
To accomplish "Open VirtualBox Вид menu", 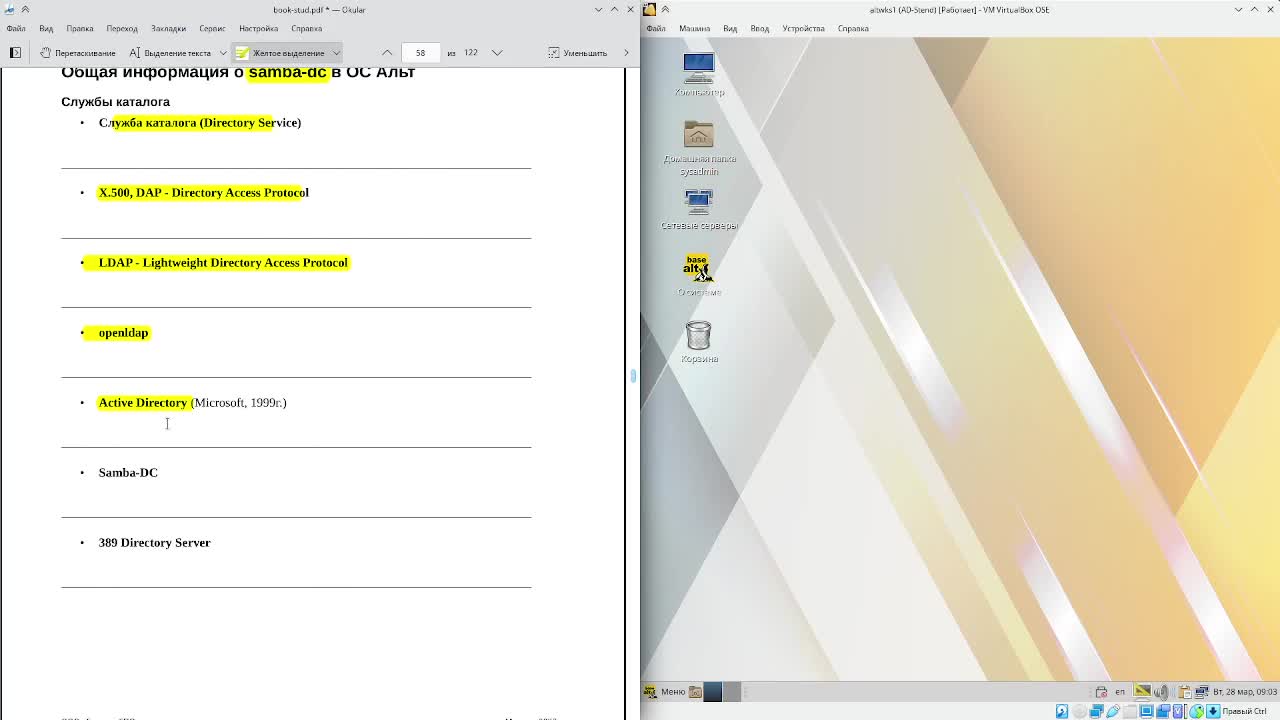I will [x=730, y=28].
